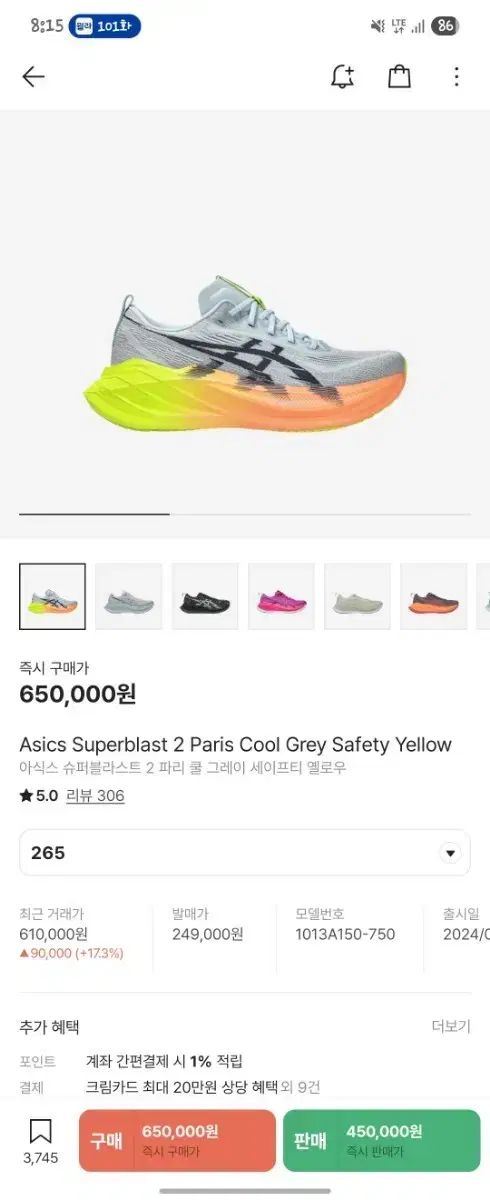Viewport: 490px width, 1200px height.
Task: Tap the 101화 status bar badge
Action: click(x=105, y=26)
